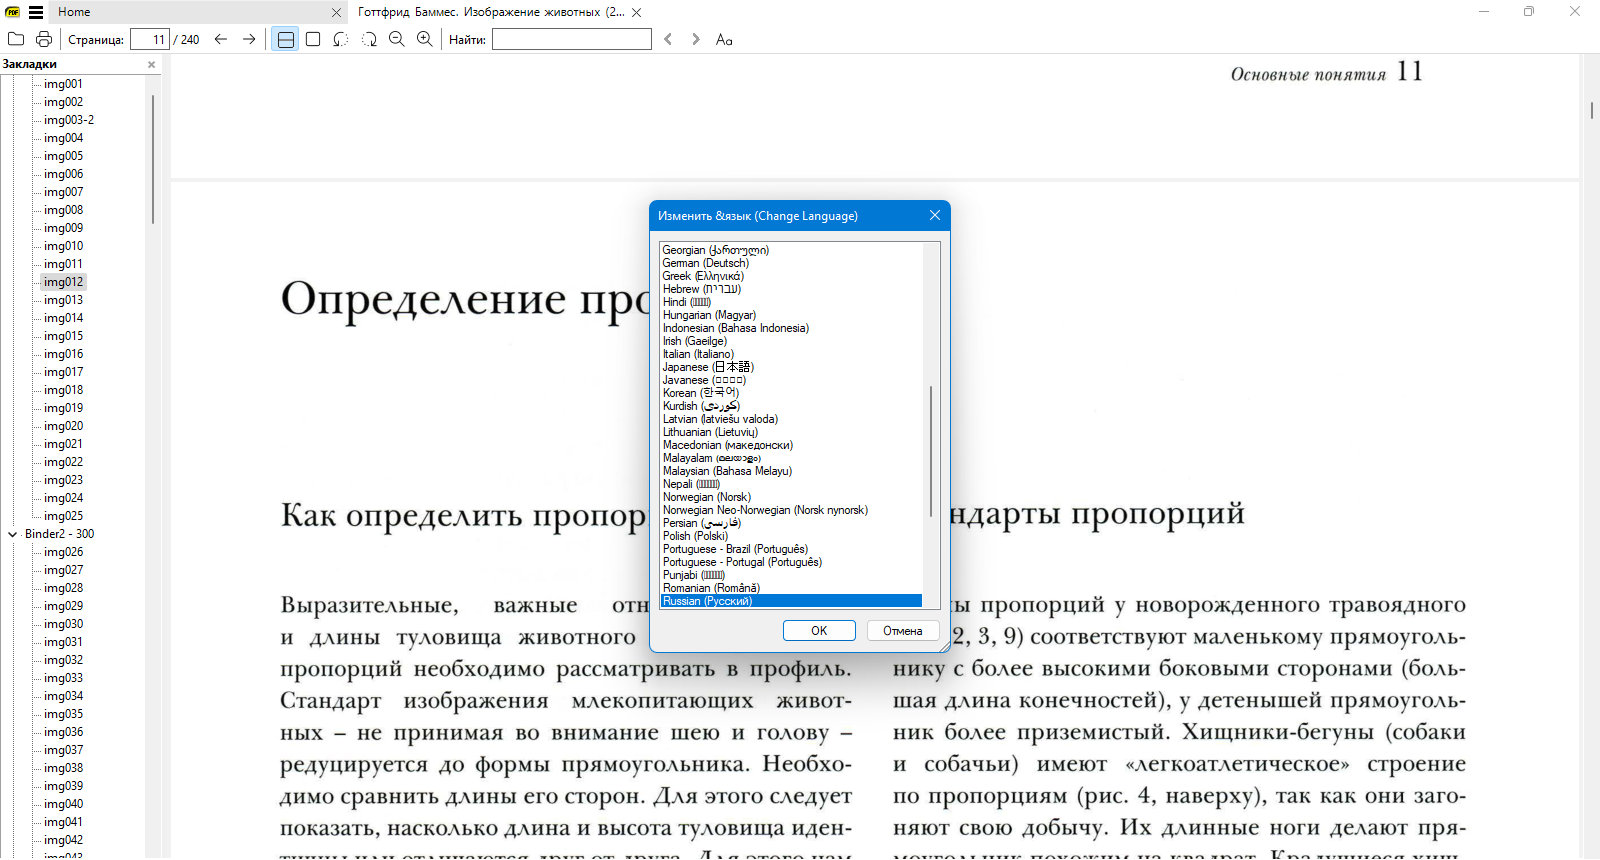The width and height of the screenshot is (1600, 860).
Task: Choose Italian (Italiano) in the language list
Action: pos(698,354)
